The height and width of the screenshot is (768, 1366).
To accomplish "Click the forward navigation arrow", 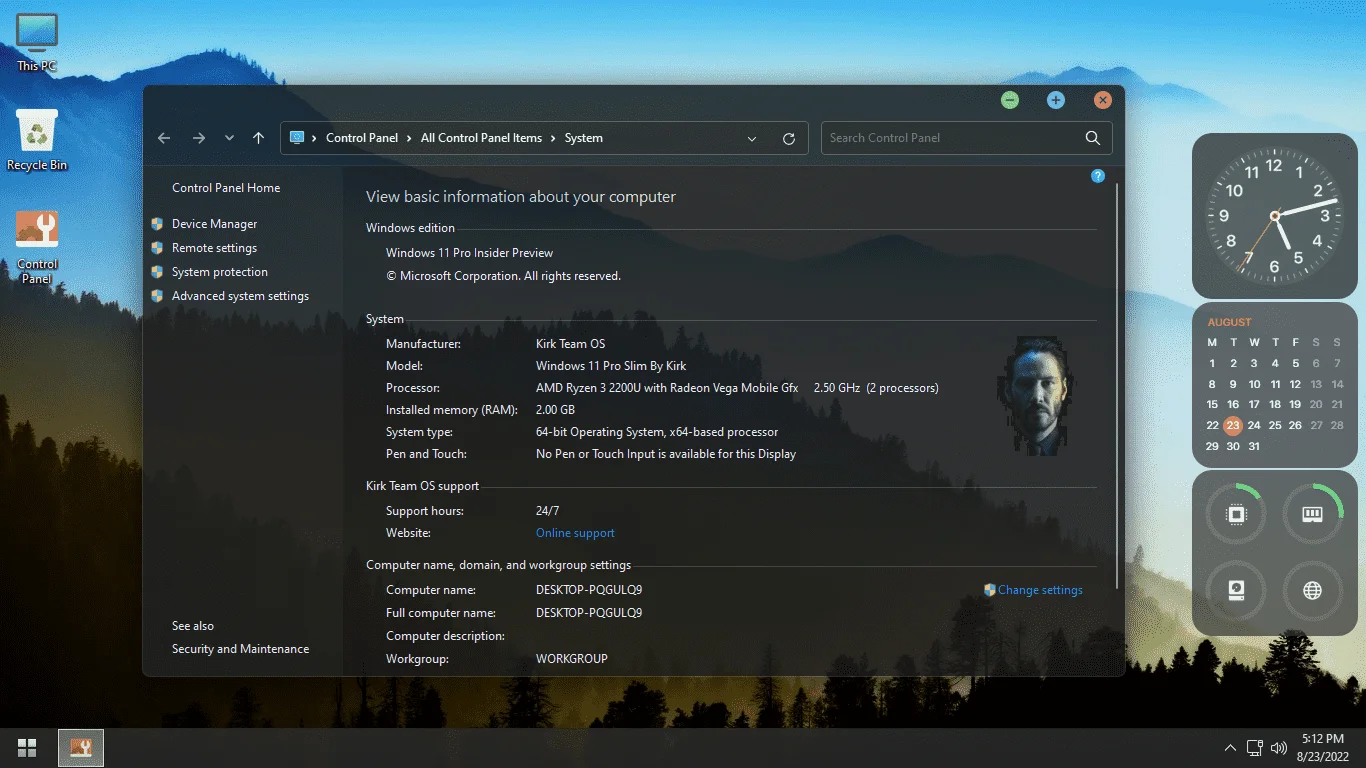I will 198,138.
